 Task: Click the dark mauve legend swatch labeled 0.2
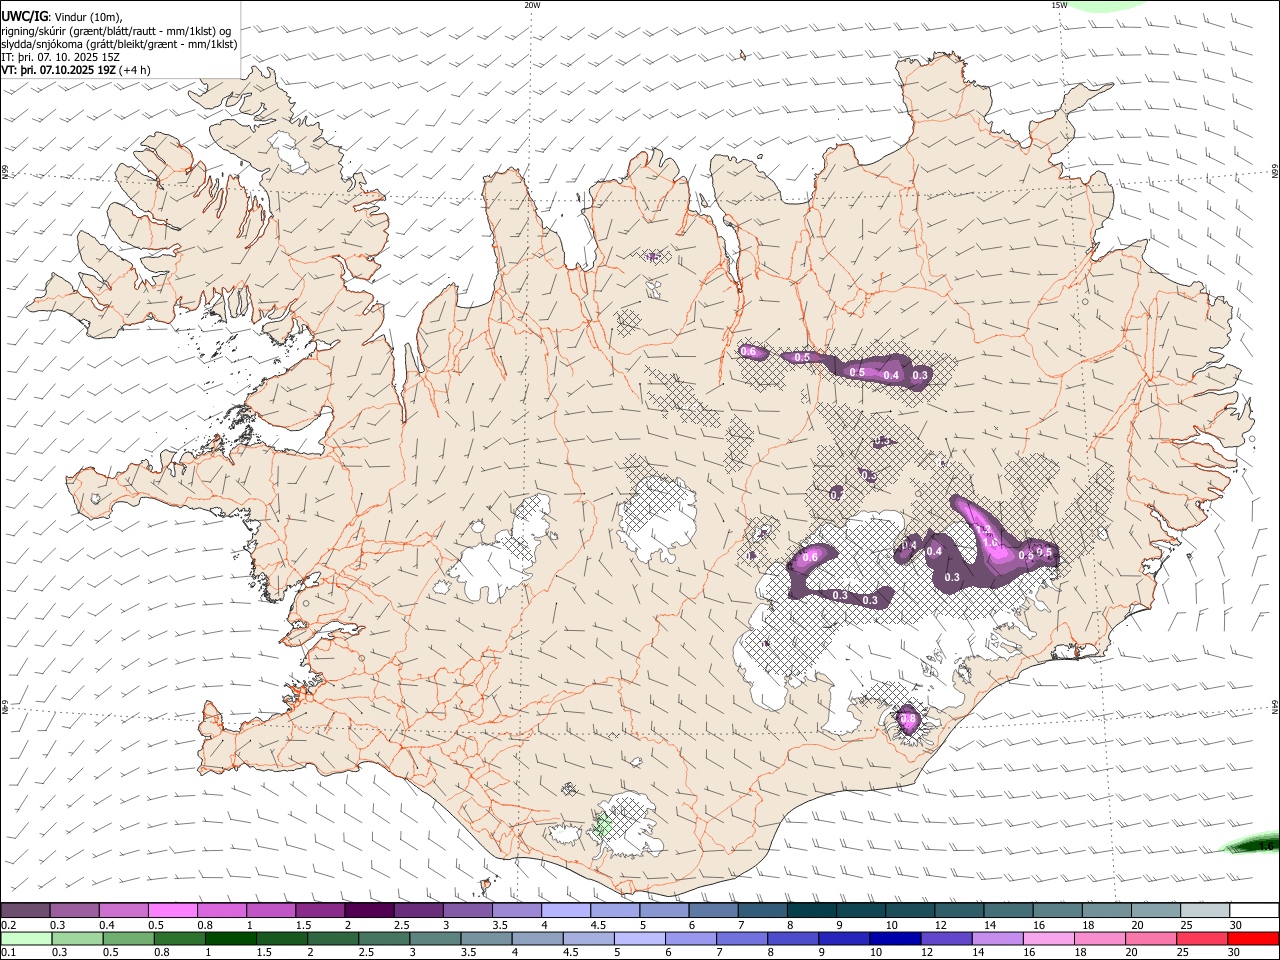tap(25, 911)
